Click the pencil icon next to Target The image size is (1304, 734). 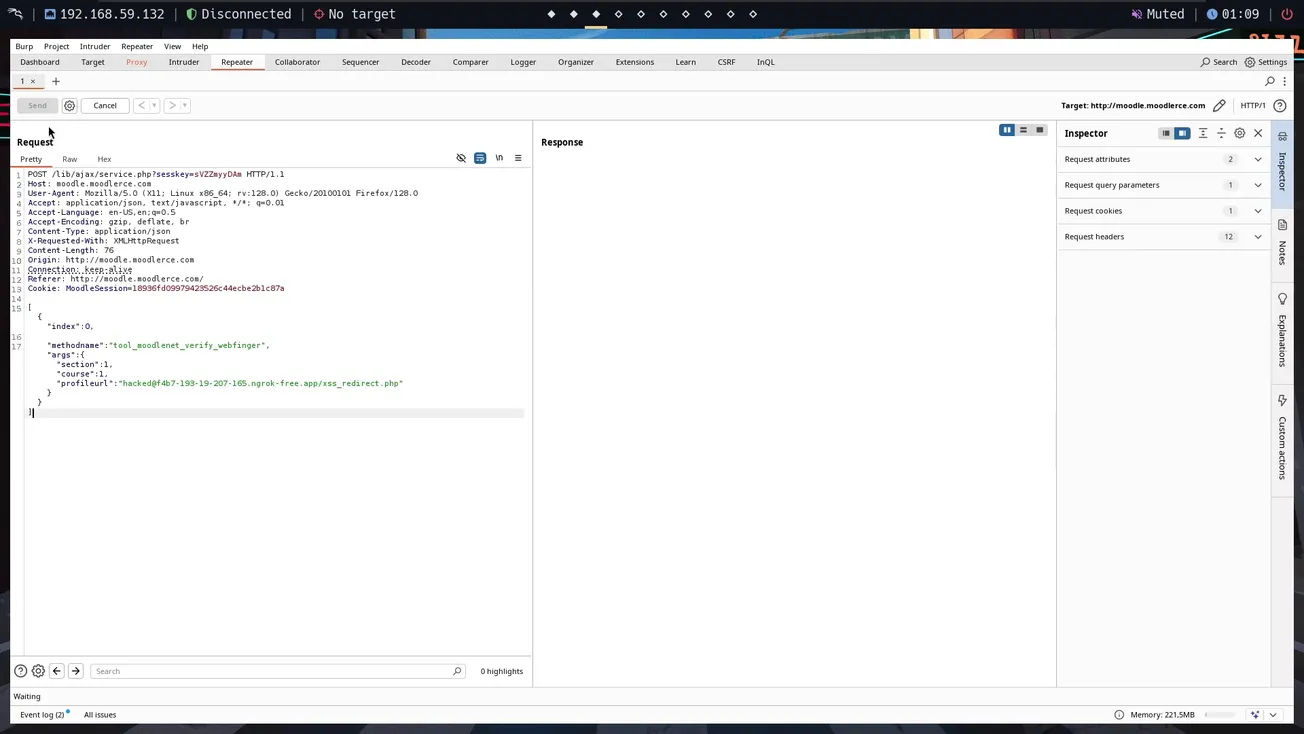tap(1219, 105)
